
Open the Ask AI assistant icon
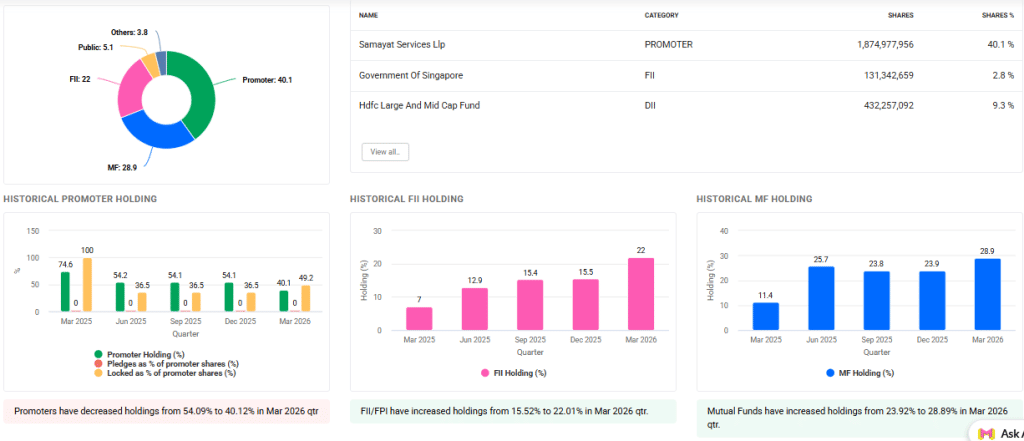point(986,432)
